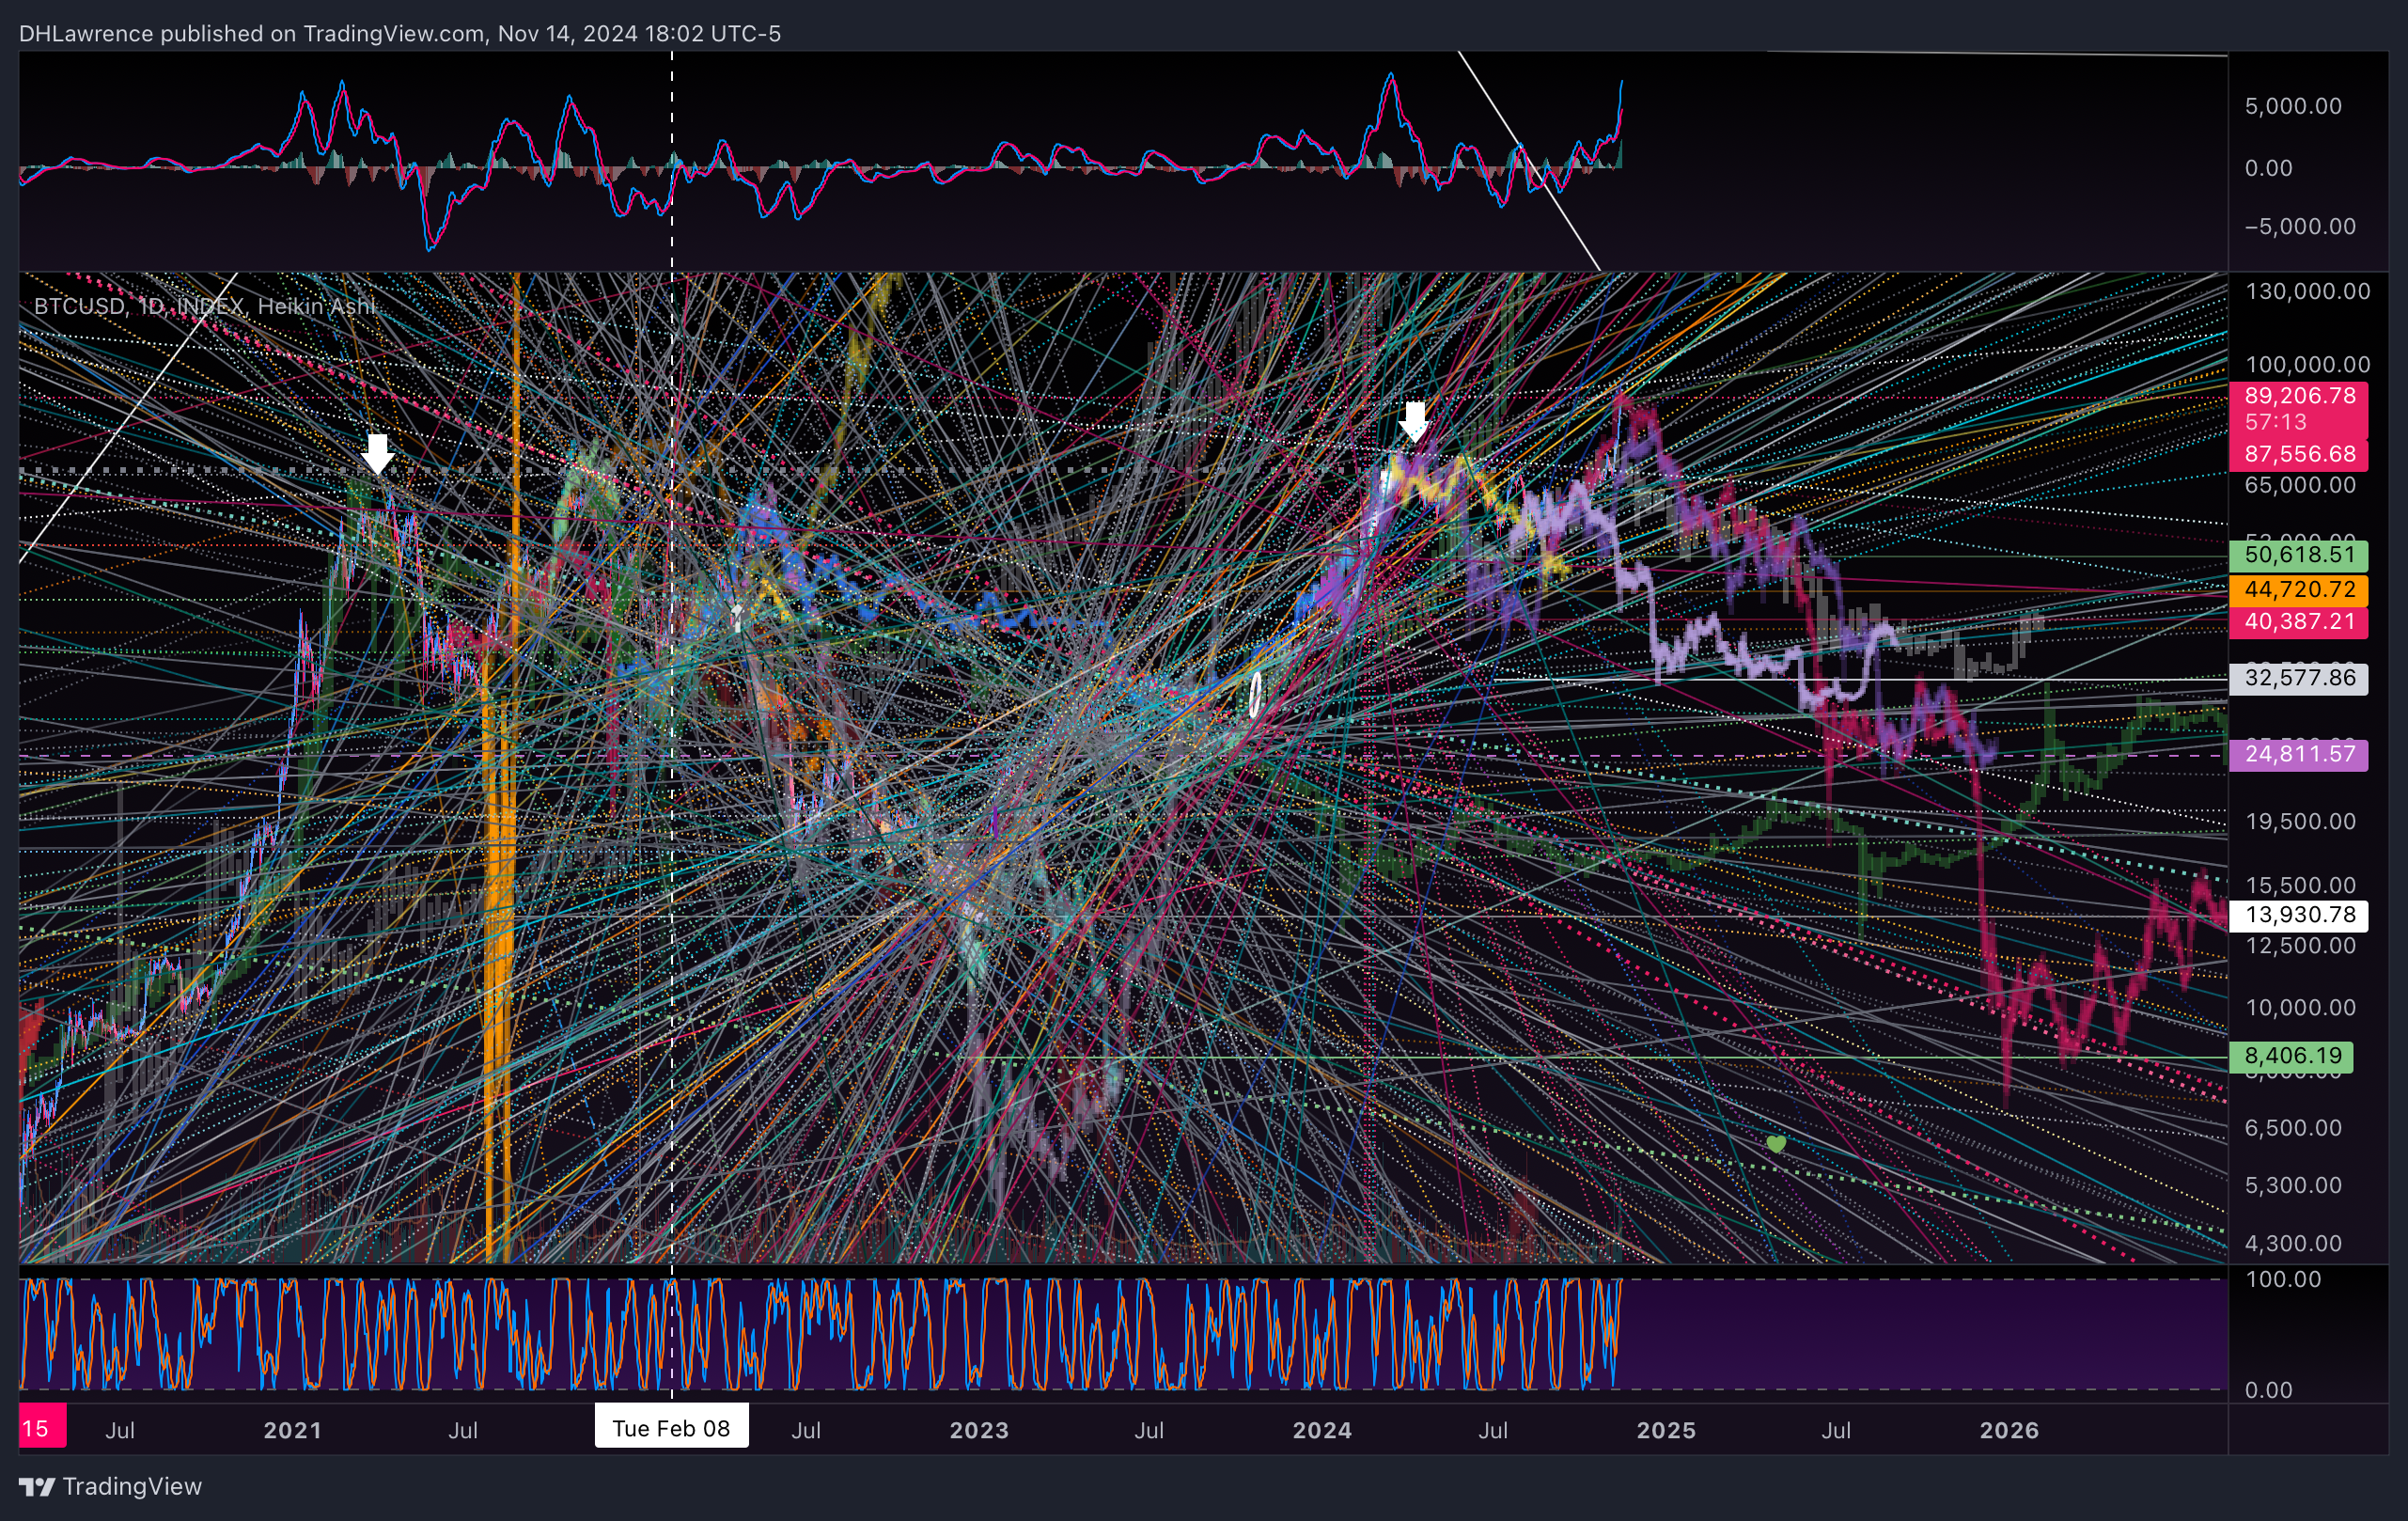This screenshot has height=1521, width=2408.
Task: Click the Tue Feb 08 crosshair date label
Action: [671, 1428]
